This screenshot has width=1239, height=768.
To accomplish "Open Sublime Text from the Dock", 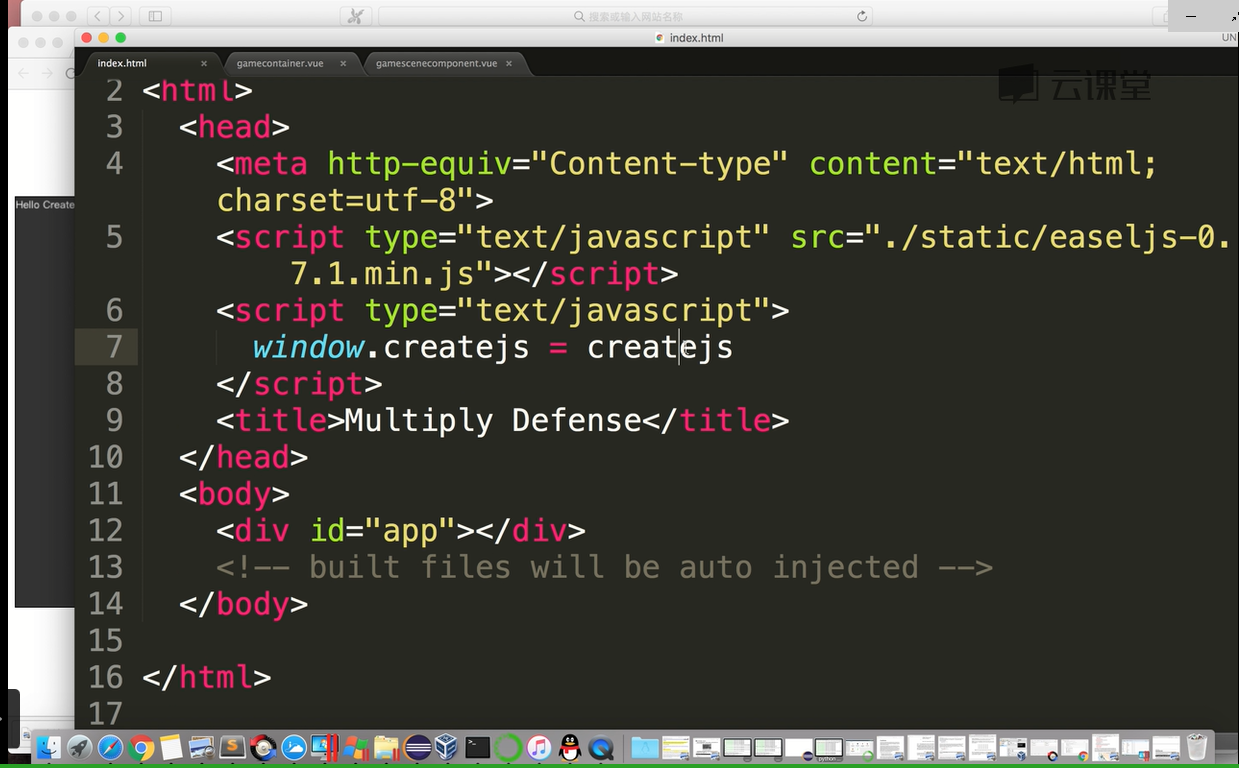I will click(232, 747).
